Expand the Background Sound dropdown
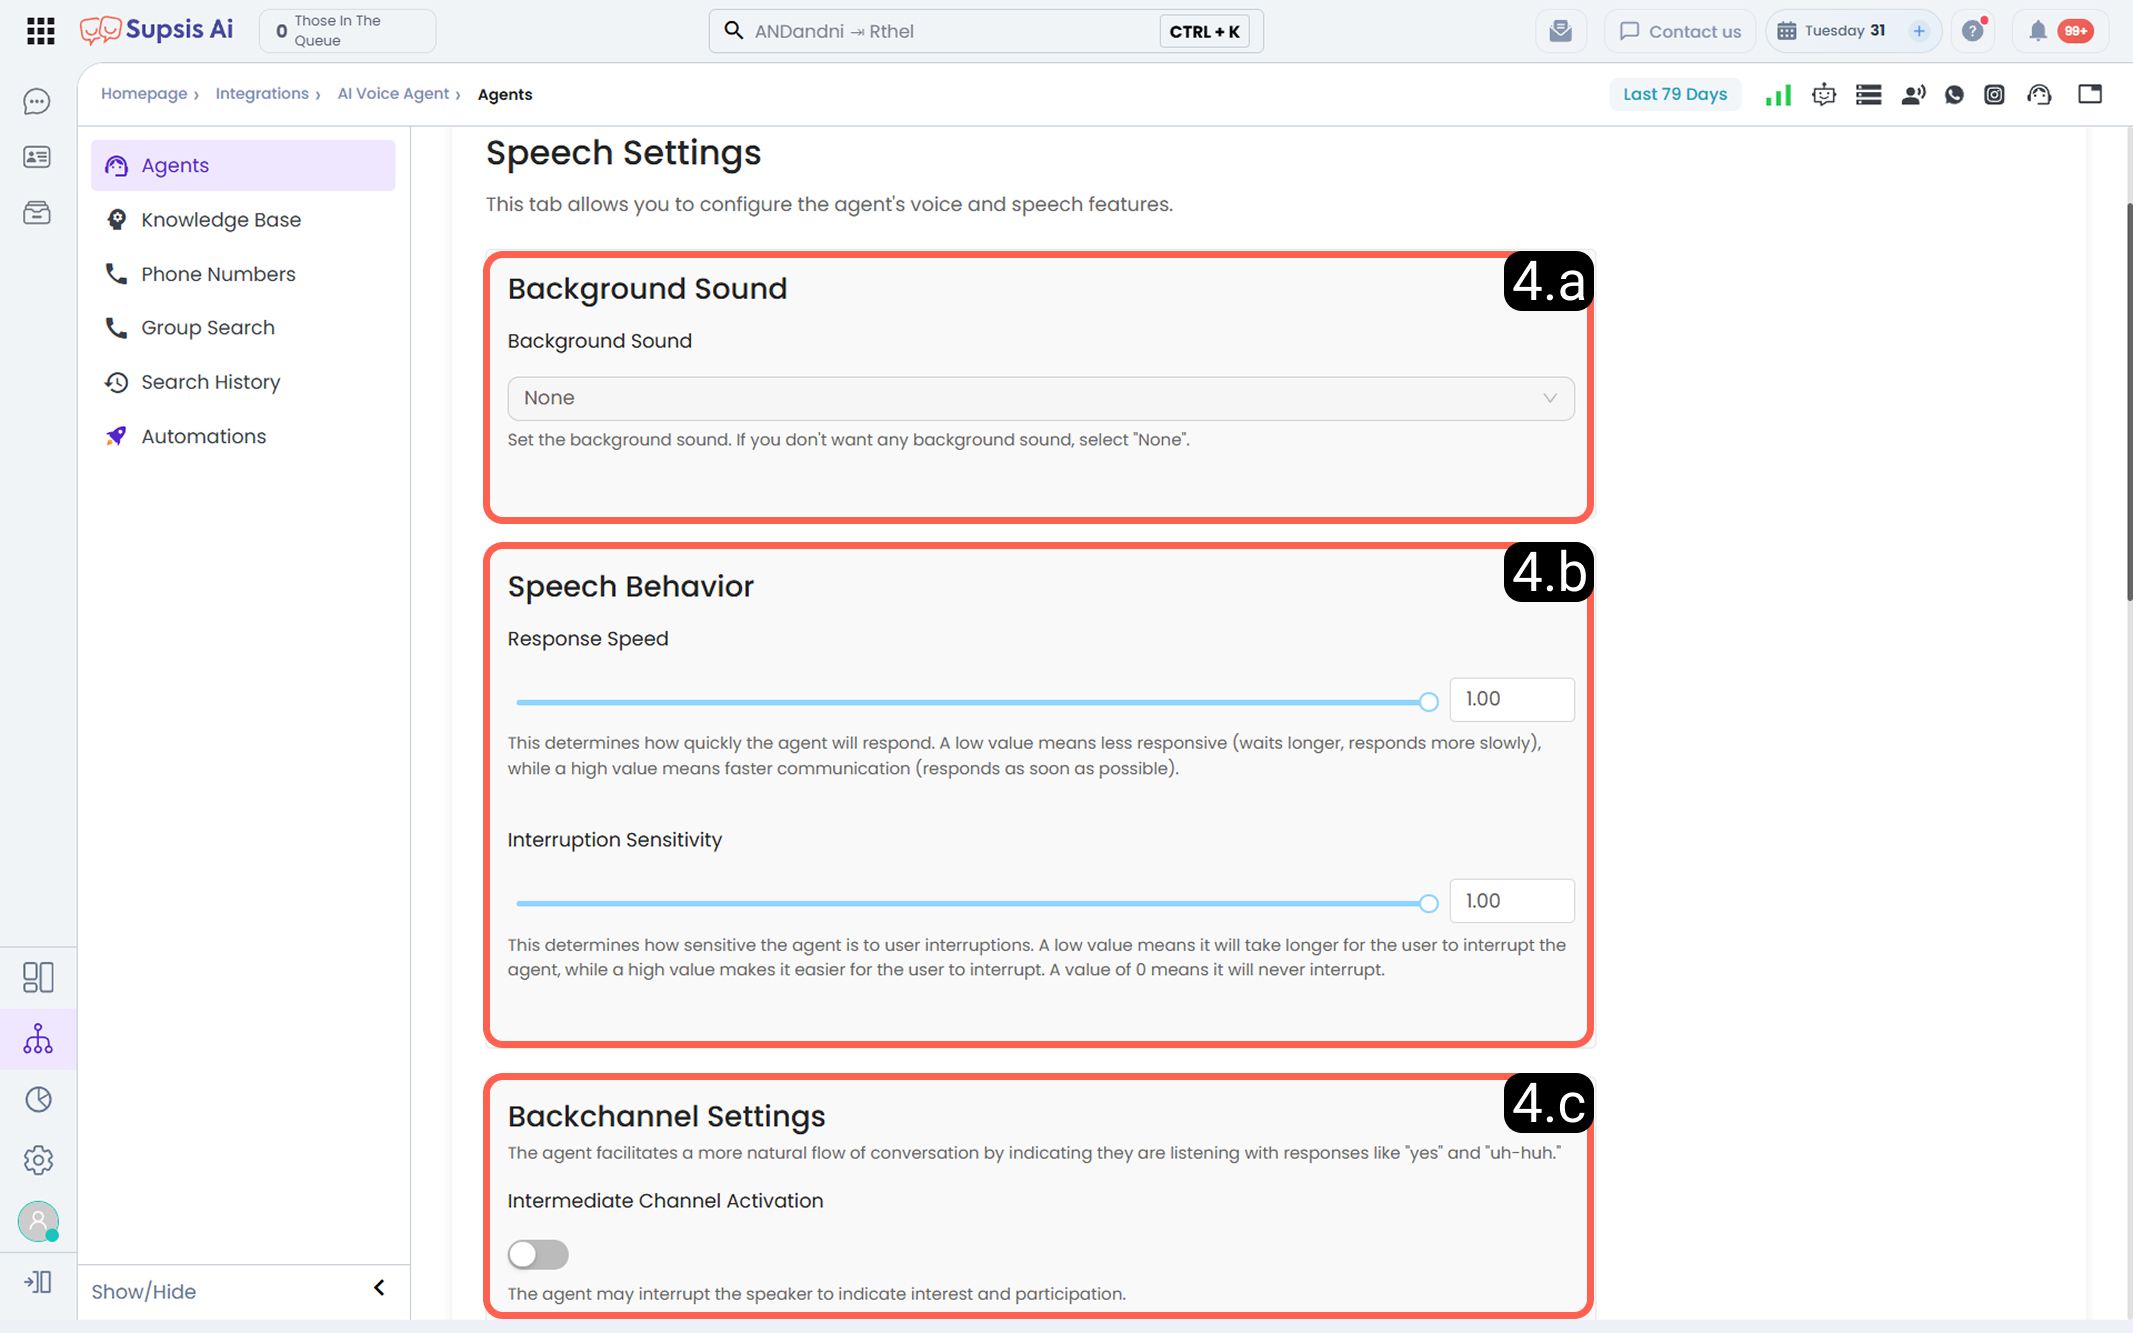Screen dimensions: 2133x1333 [x=1041, y=398]
